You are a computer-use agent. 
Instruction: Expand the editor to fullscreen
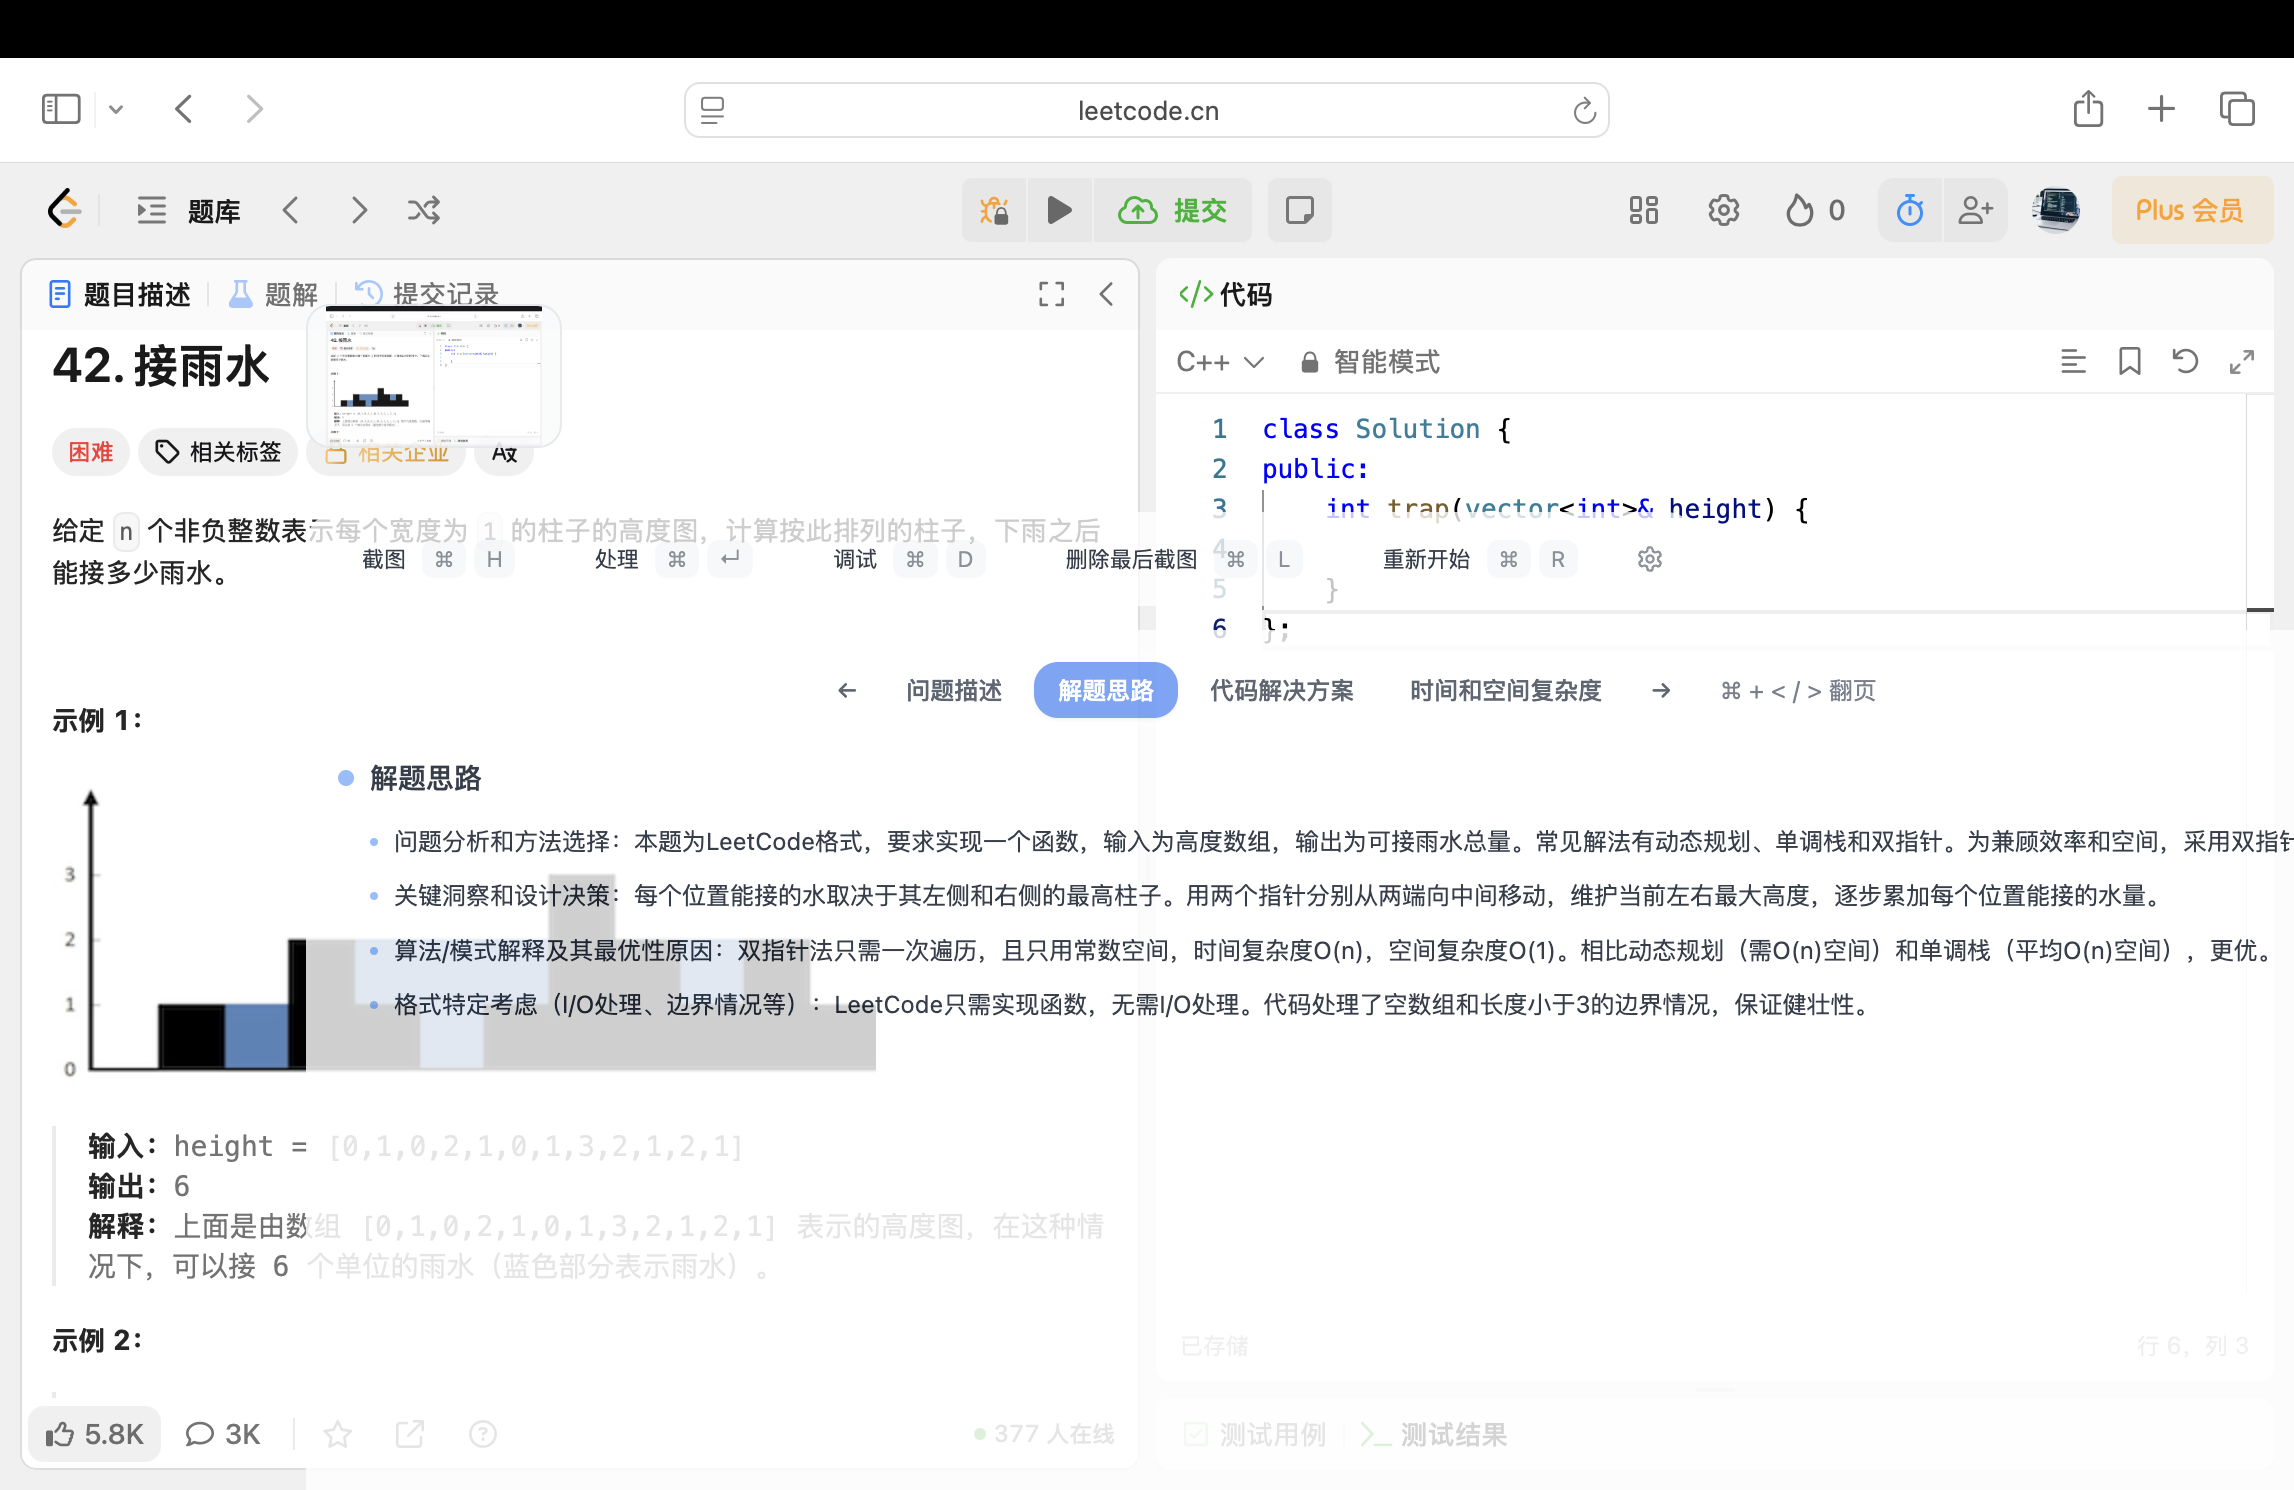2241,361
